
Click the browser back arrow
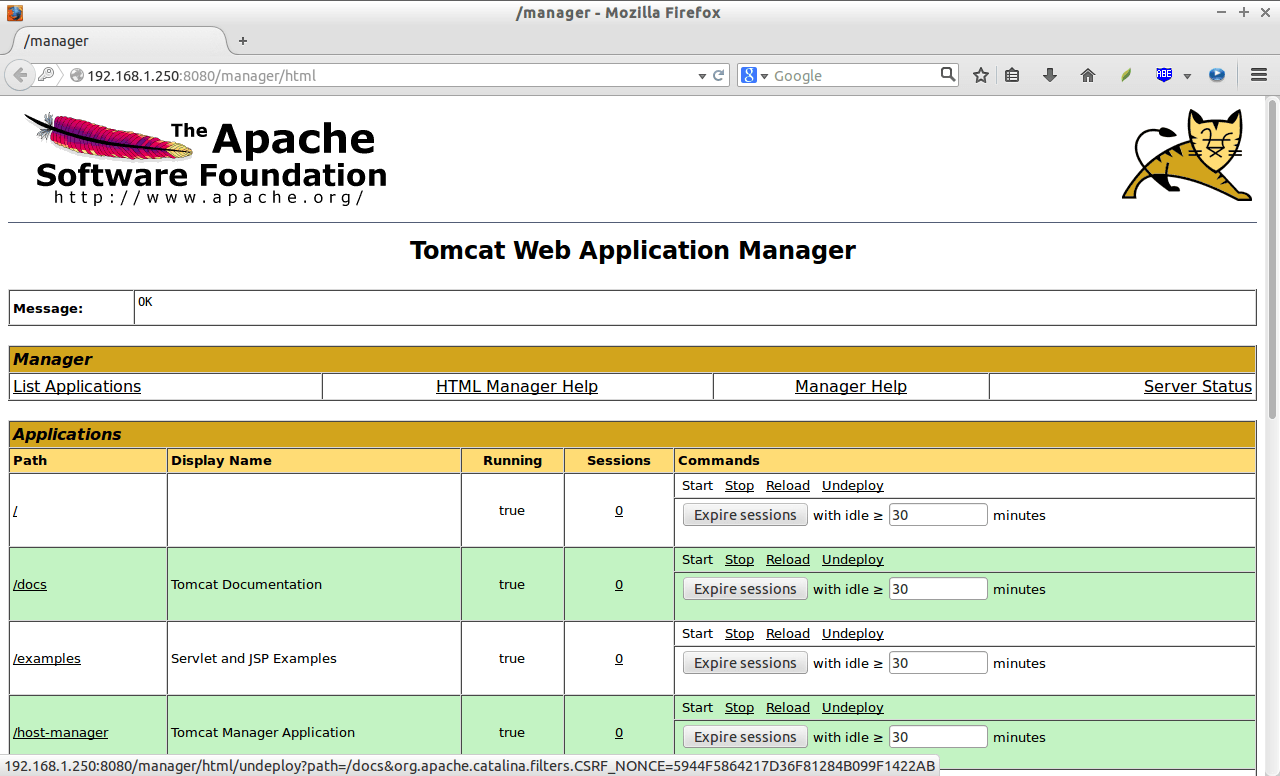(19, 75)
